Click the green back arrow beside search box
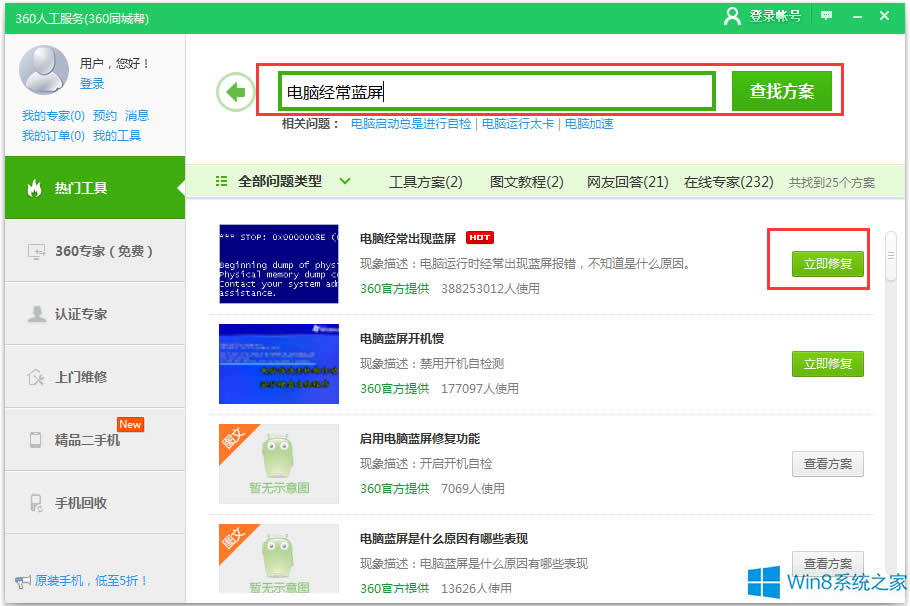910x606 pixels. [x=235, y=91]
